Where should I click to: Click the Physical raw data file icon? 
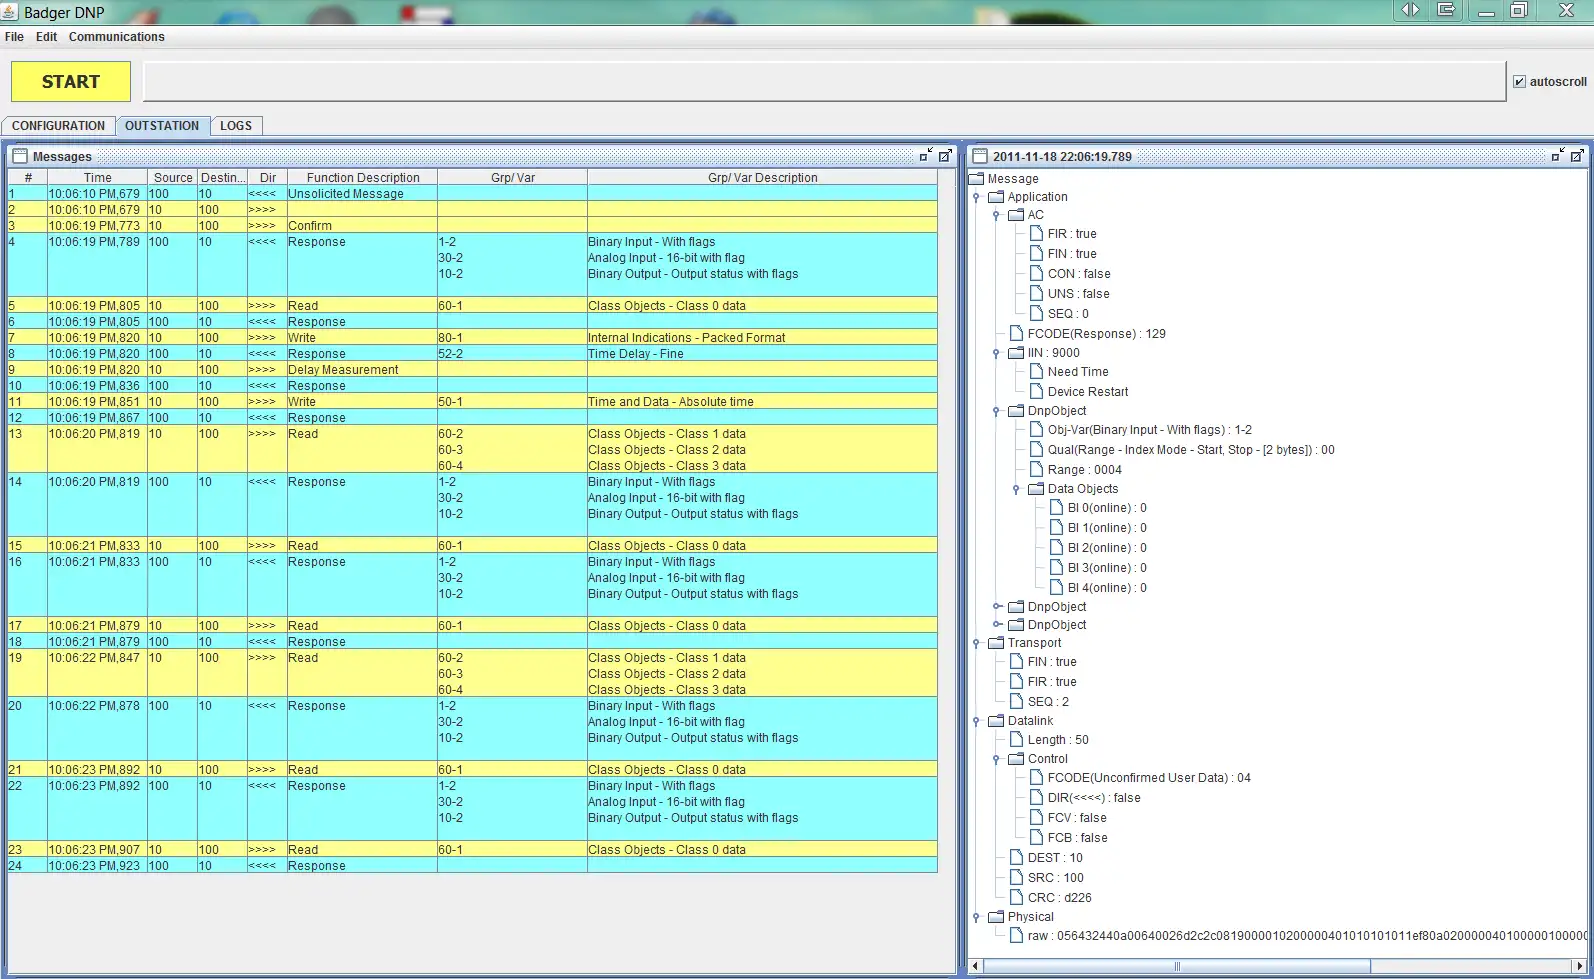(x=1016, y=936)
